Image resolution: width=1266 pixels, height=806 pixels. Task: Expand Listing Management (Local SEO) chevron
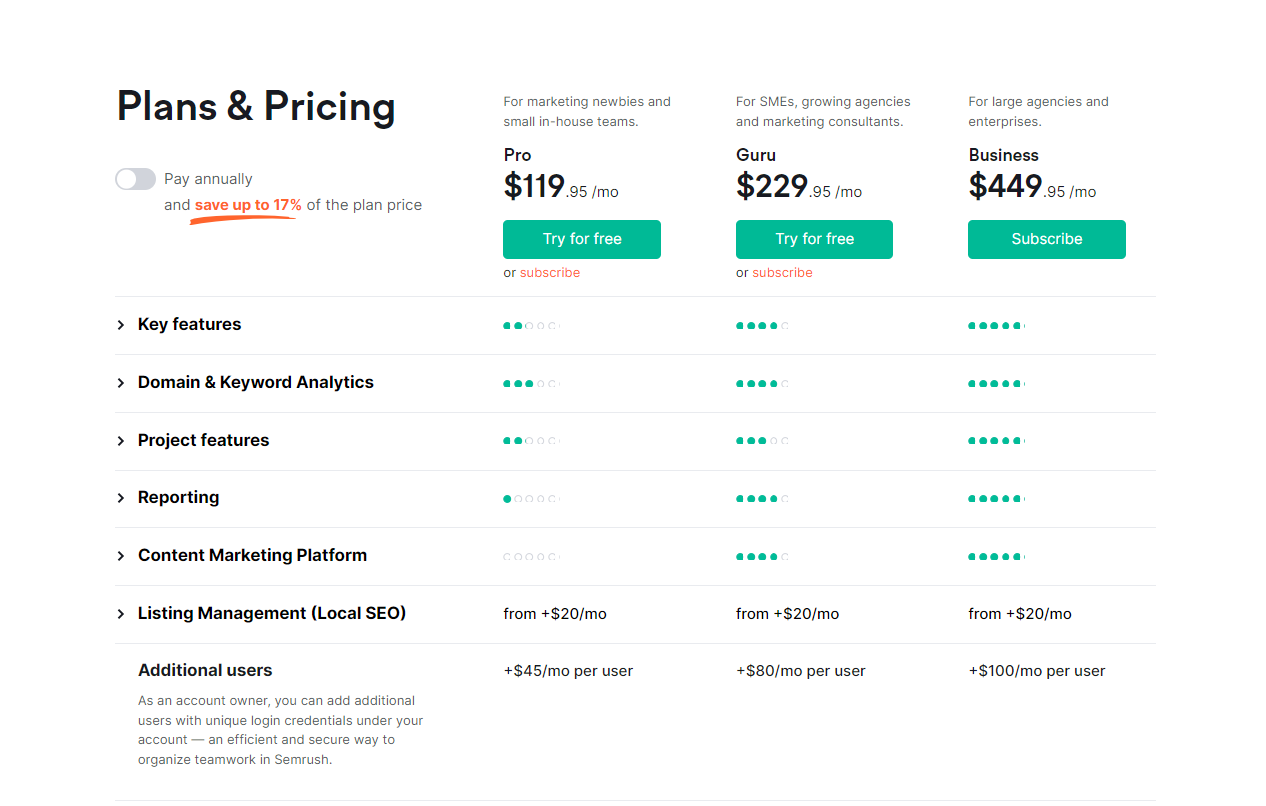[x=121, y=614]
